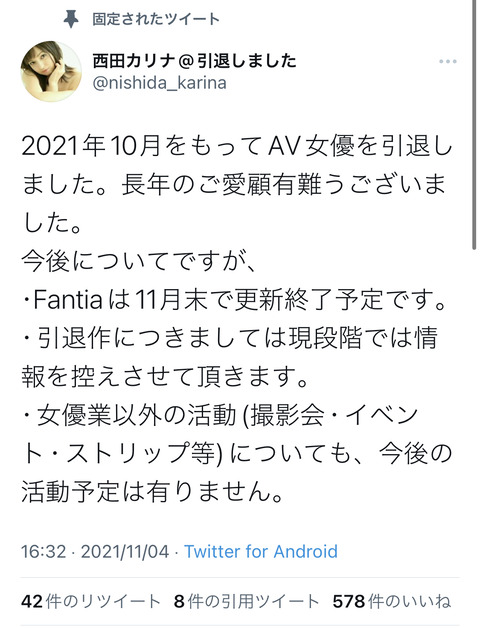View the 42件のリツイート list
Screen dimensions: 480x628
pyautogui.click(x=91, y=601)
